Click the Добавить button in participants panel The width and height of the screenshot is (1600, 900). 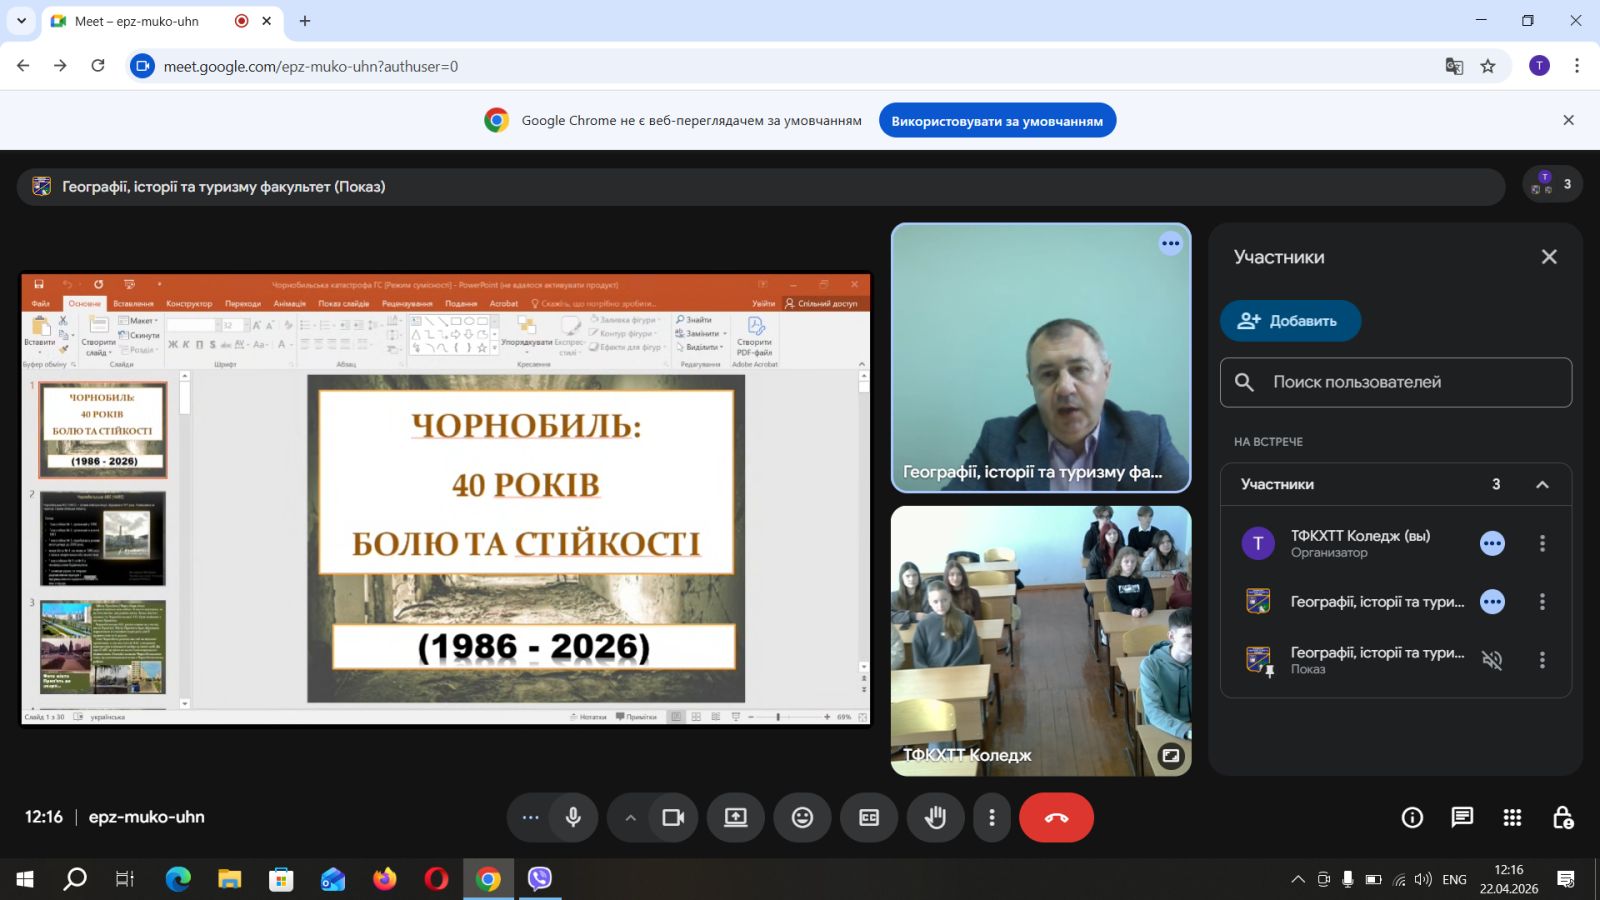1290,321
